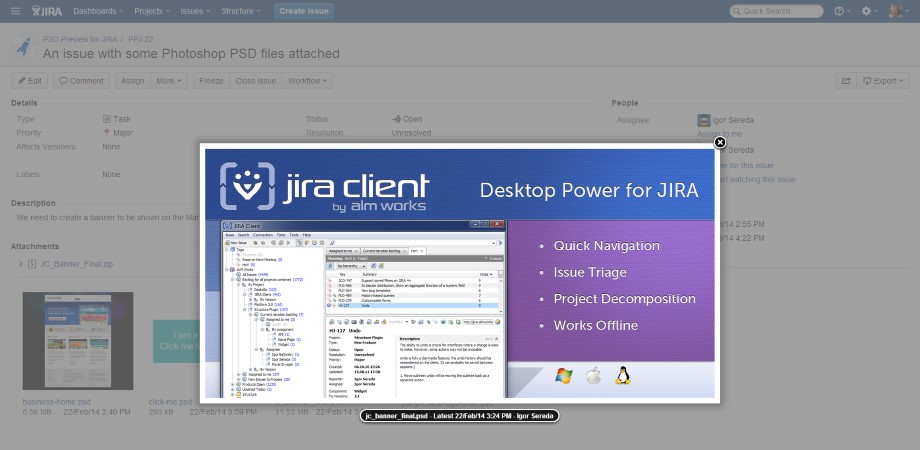920x450 pixels.
Task: Click Igor Sereda assignee name
Action: (733, 120)
